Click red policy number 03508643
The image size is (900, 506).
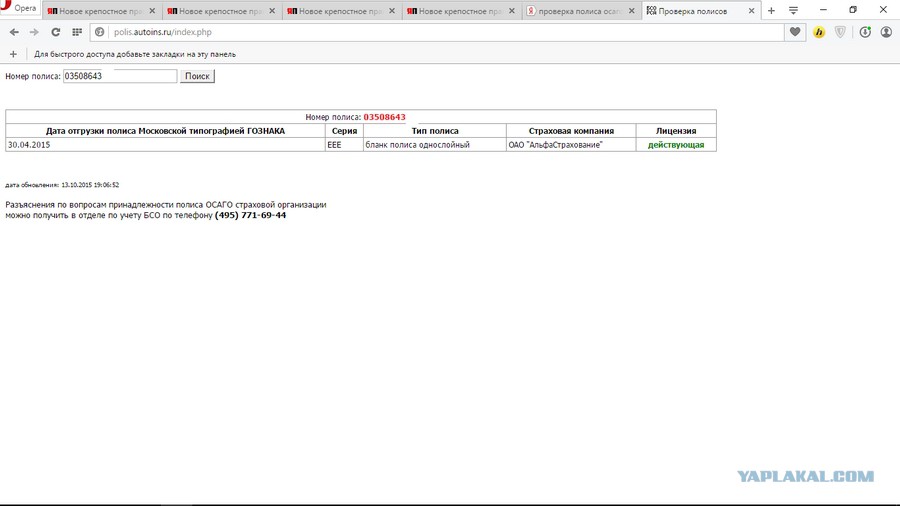click(x=384, y=117)
